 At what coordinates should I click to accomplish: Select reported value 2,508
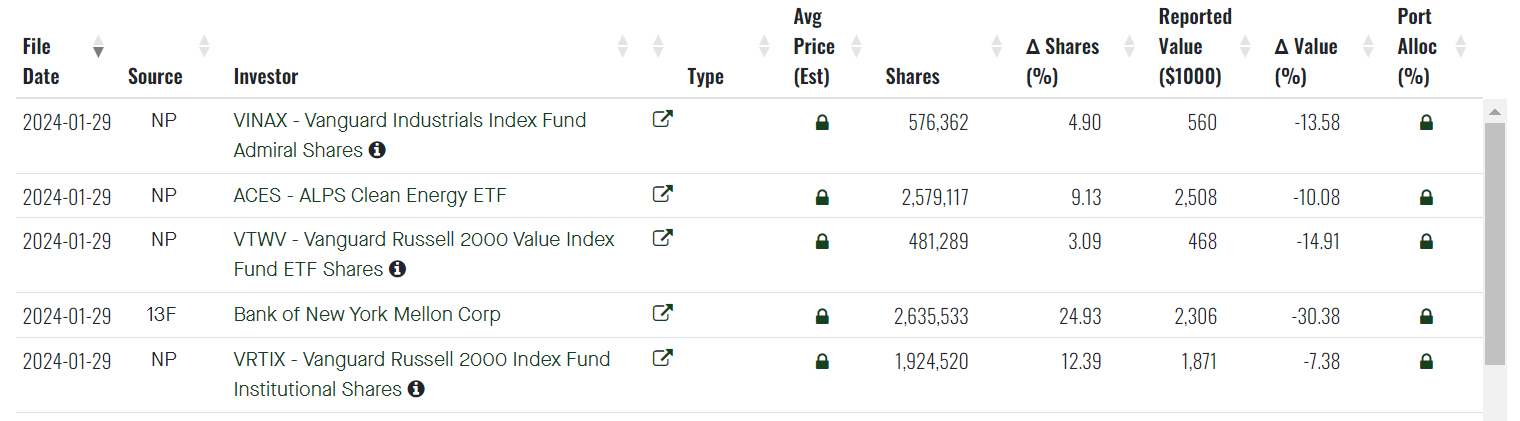[1196, 197]
